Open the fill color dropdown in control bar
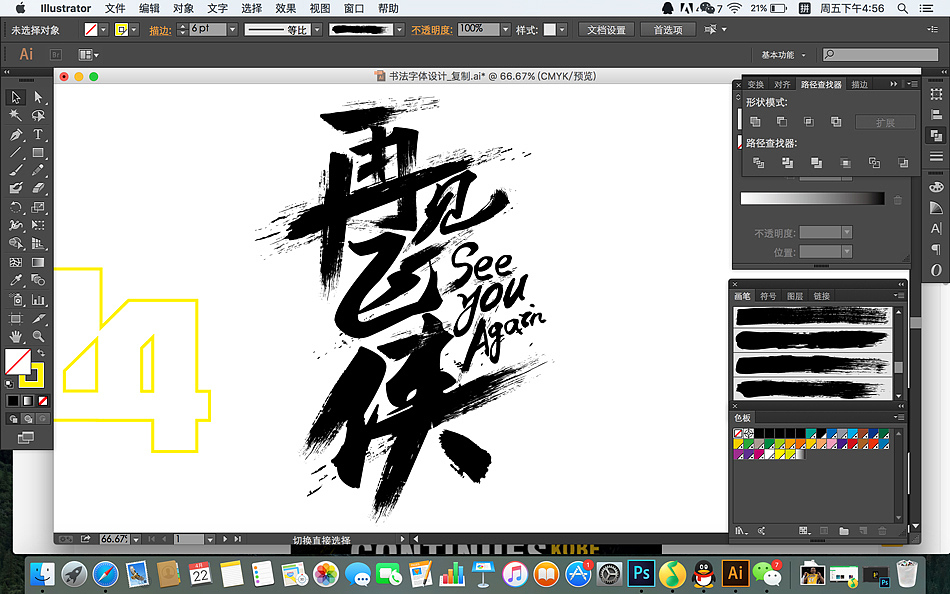The width and height of the screenshot is (950, 594). coord(104,29)
